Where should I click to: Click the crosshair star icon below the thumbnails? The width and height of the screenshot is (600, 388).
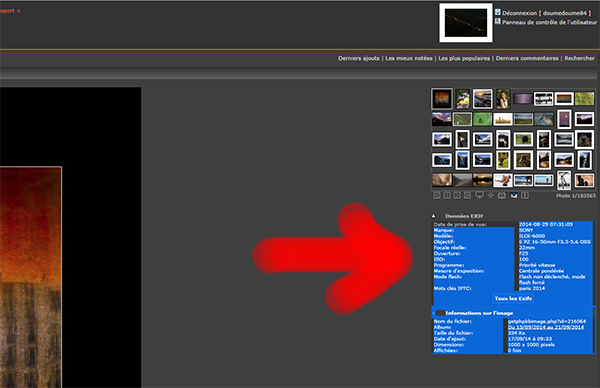pos(491,195)
